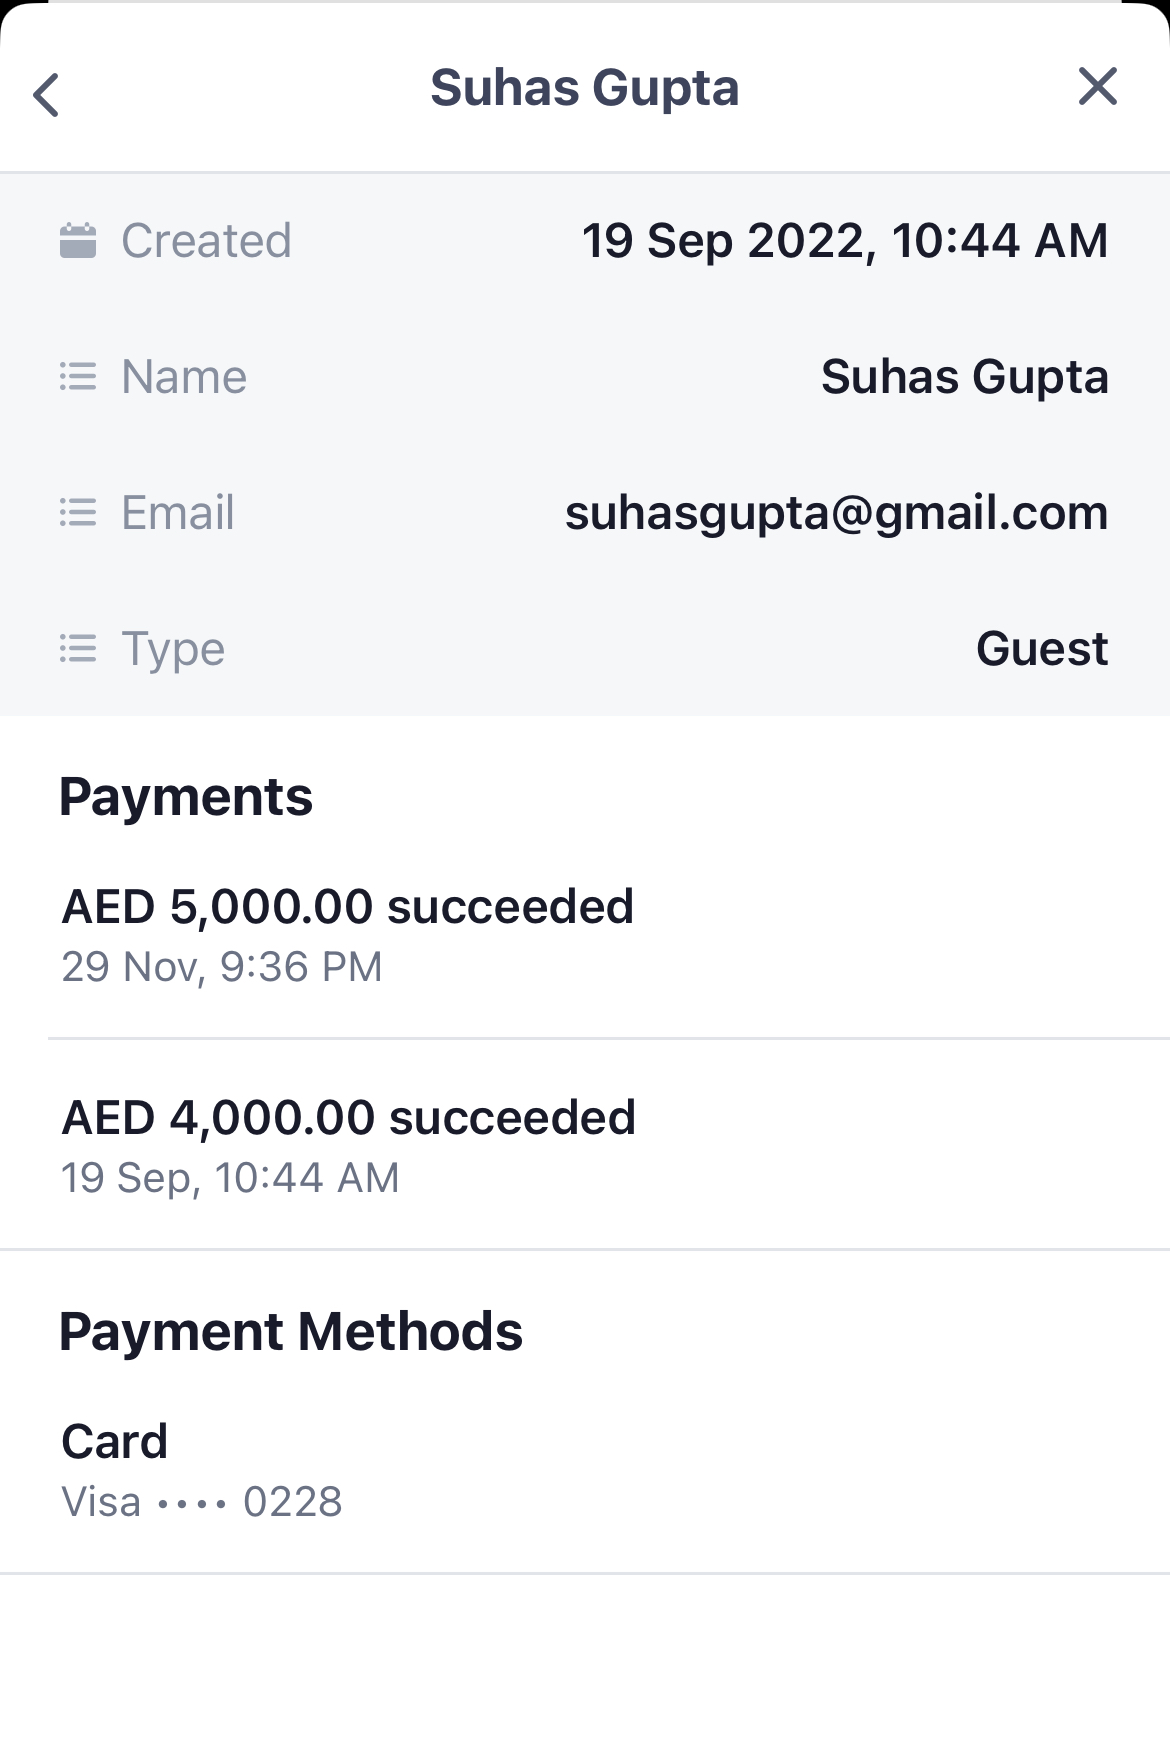Click the list icon beside Name
This screenshot has height=1747, width=1170.
tap(78, 377)
